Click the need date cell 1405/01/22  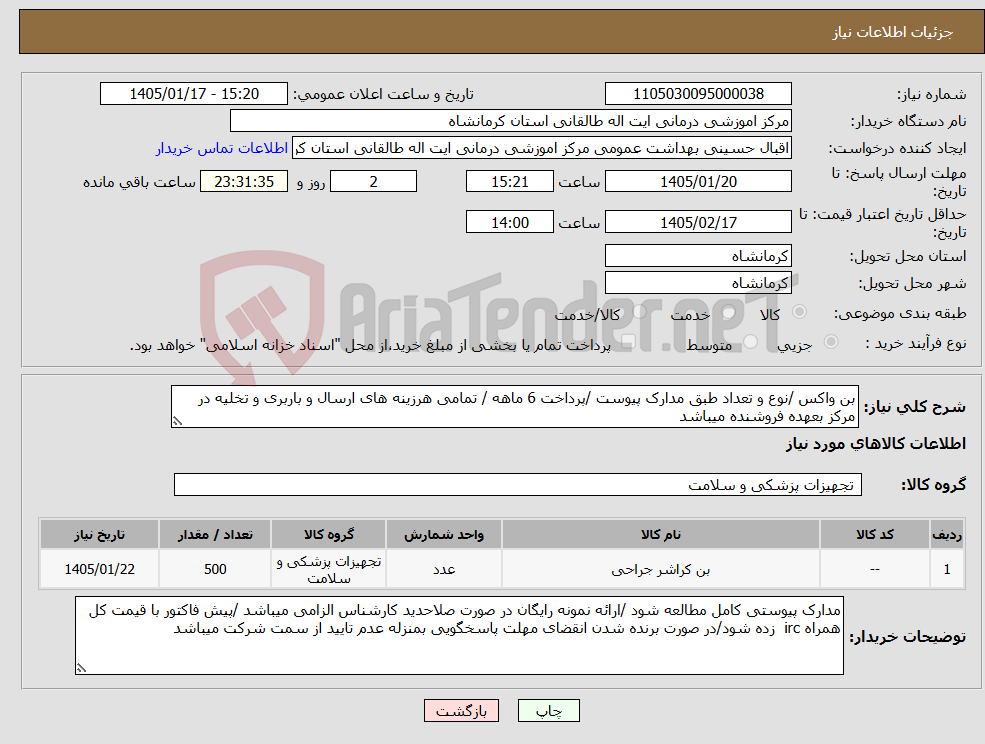99,569
